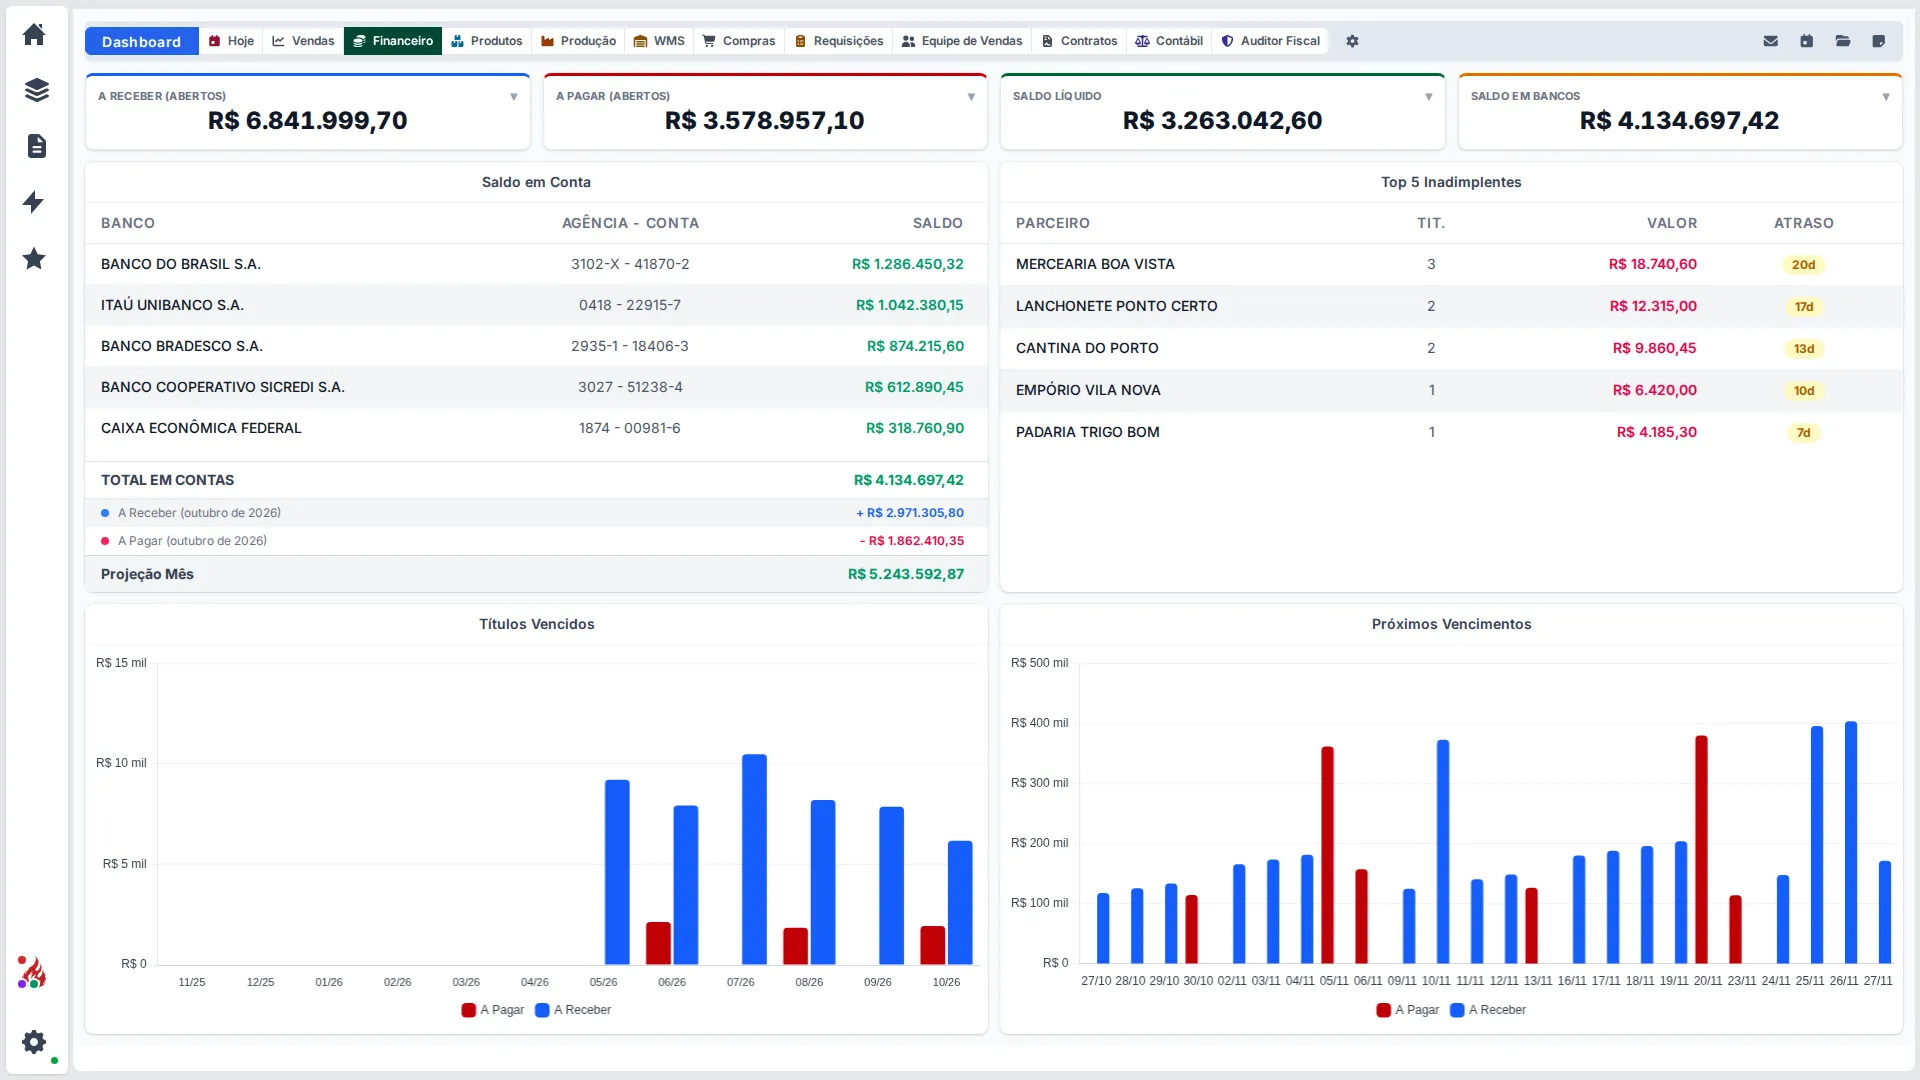The height and width of the screenshot is (1080, 1920).
Task: Open the Auditor Fiscal tab
Action: coord(1271,41)
